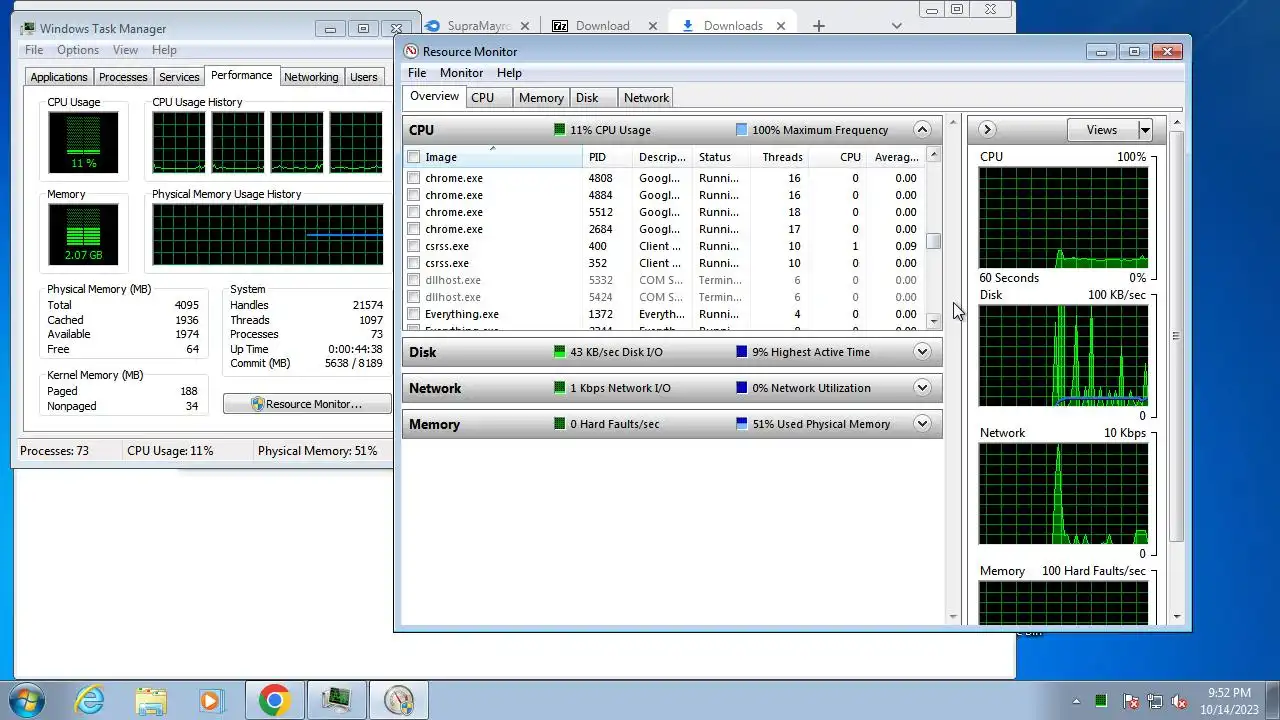Open Task Manager's Networking tab
The height and width of the screenshot is (720, 1280).
(311, 77)
